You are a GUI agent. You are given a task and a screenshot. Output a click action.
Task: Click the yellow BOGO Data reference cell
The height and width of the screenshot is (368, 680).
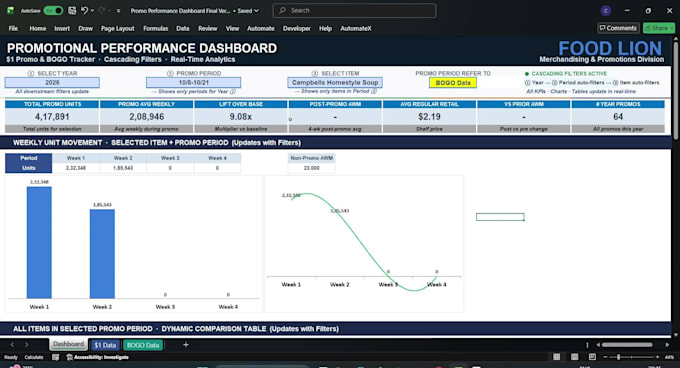coord(453,82)
